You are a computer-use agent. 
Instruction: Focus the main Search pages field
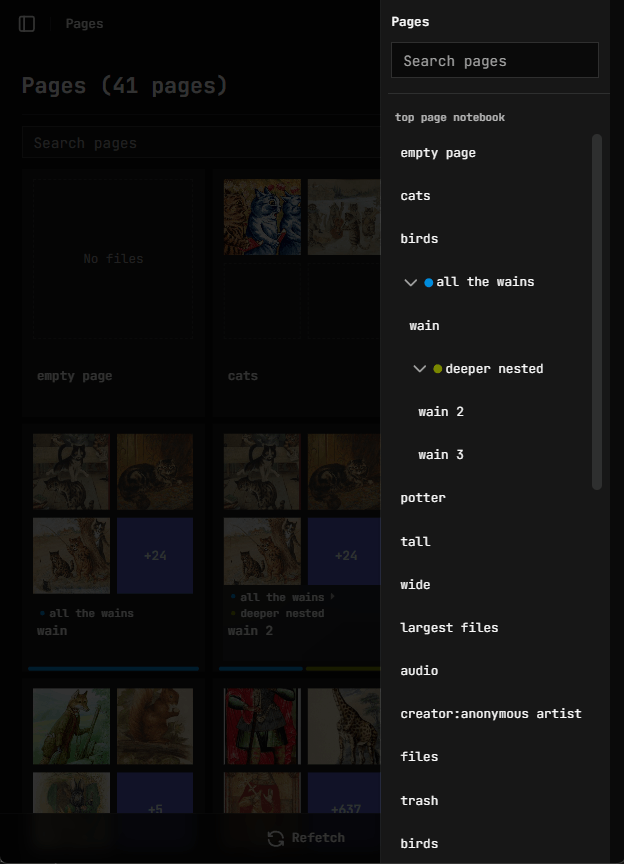click(201, 143)
